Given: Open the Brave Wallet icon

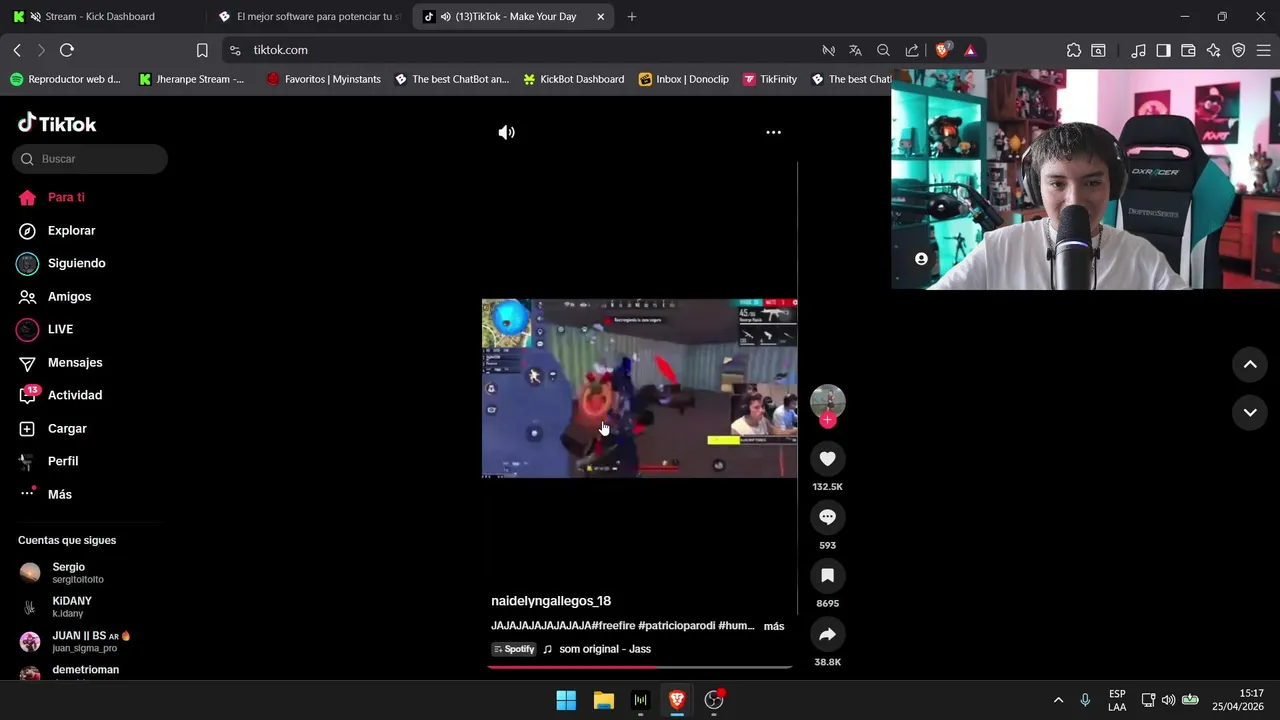Looking at the screenshot, I should [x=1188, y=50].
